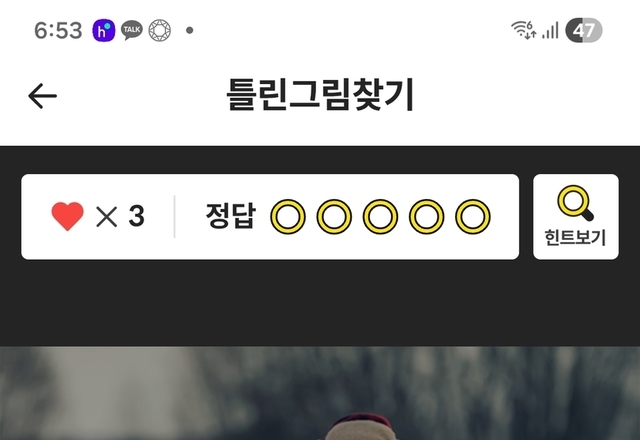Tap the remaining lives count 3
The height and width of the screenshot is (440, 640).
[136, 216]
